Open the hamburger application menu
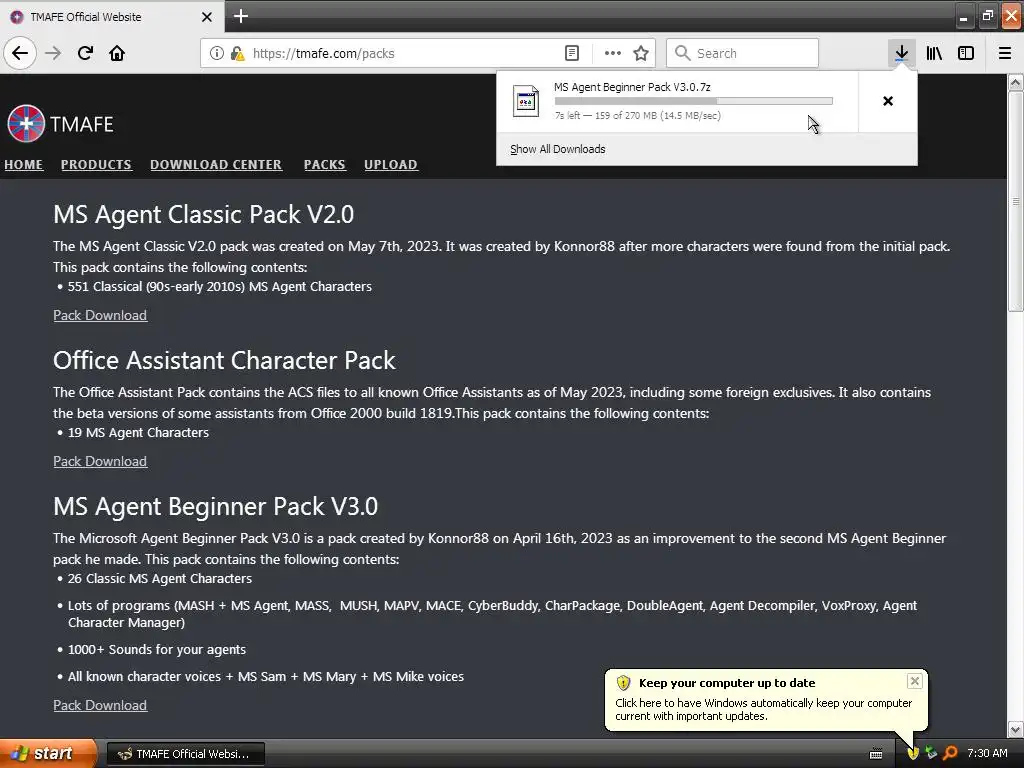This screenshot has width=1024, height=768. [x=1005, y=53]
